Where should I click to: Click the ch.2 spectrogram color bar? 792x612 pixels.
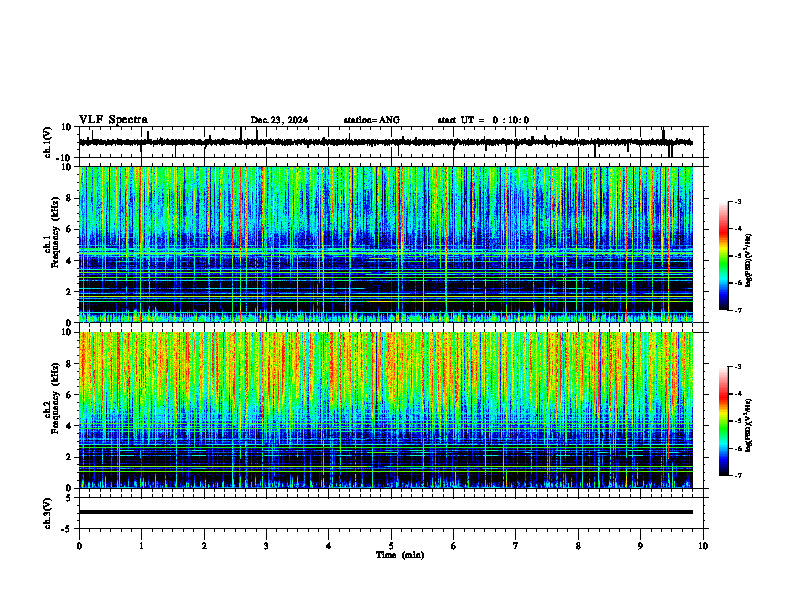(x=724, y=421)
